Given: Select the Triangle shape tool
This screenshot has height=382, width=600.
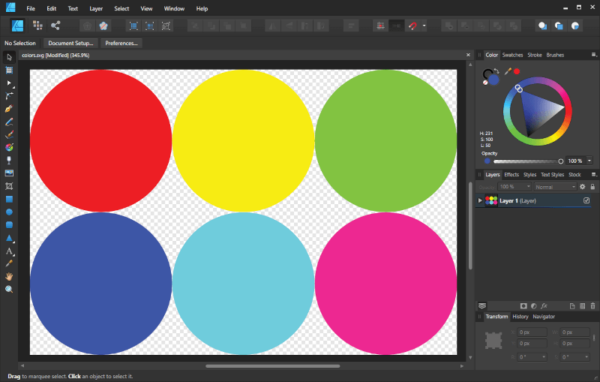Looking at the screenshot, I should coord(9,238).
